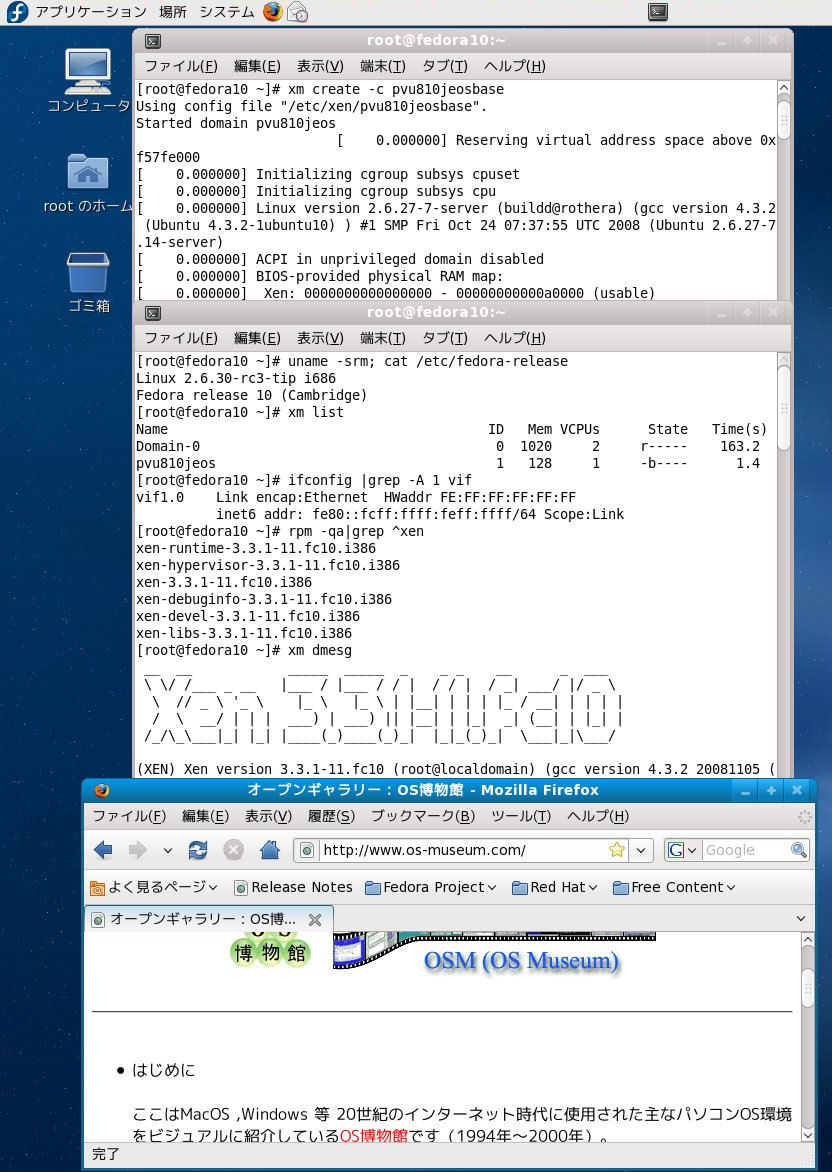Expand the URL bar history dropdown

click(641, 850)
